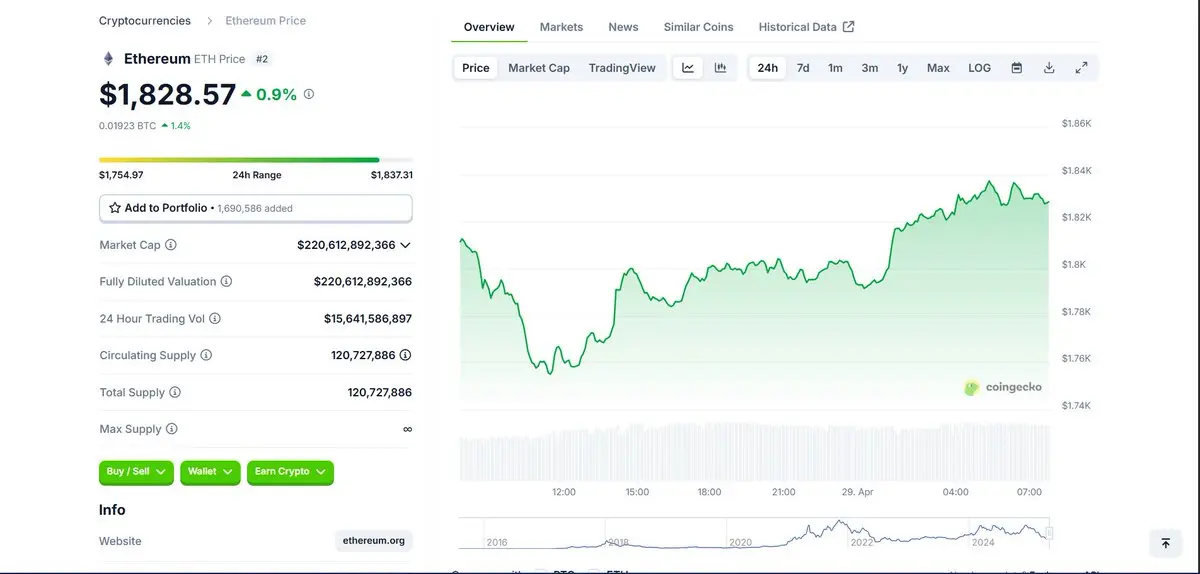Click the Market Cap info icon

pos(171,245)
